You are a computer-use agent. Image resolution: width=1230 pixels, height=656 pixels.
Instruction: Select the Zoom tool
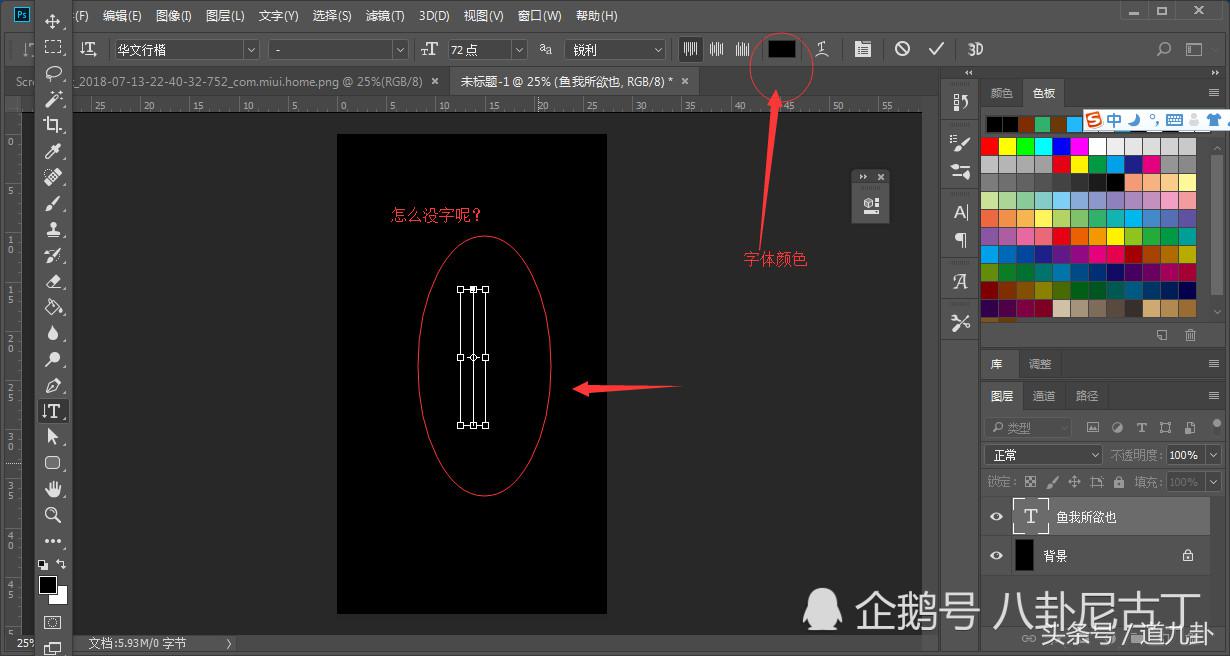[x=54, y=516]
